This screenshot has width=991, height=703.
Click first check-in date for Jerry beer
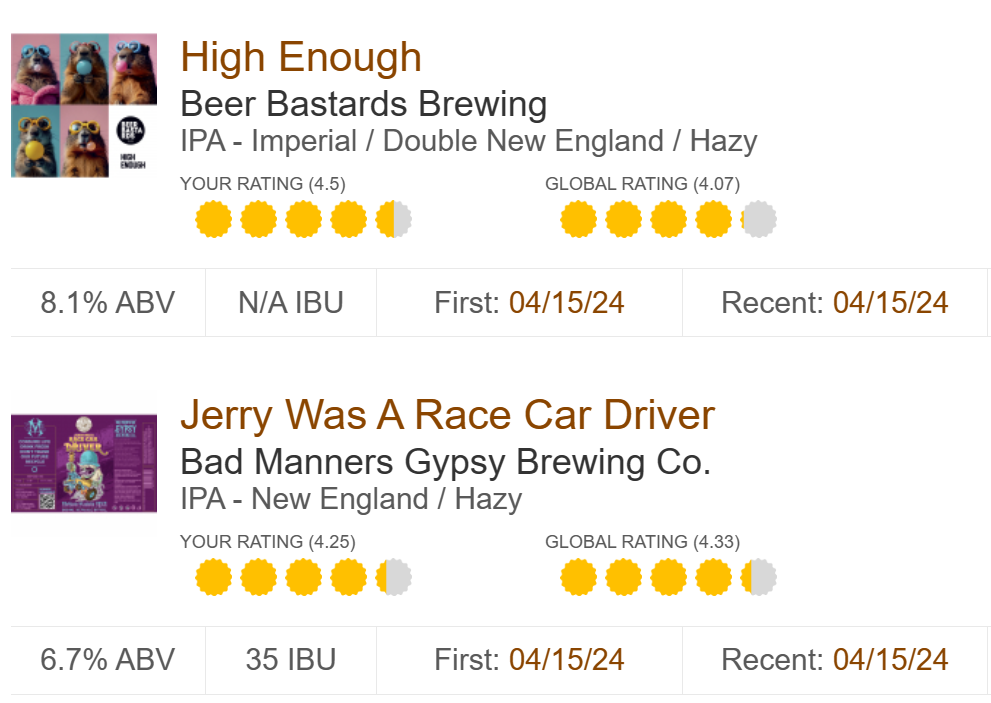coord(566,660)
